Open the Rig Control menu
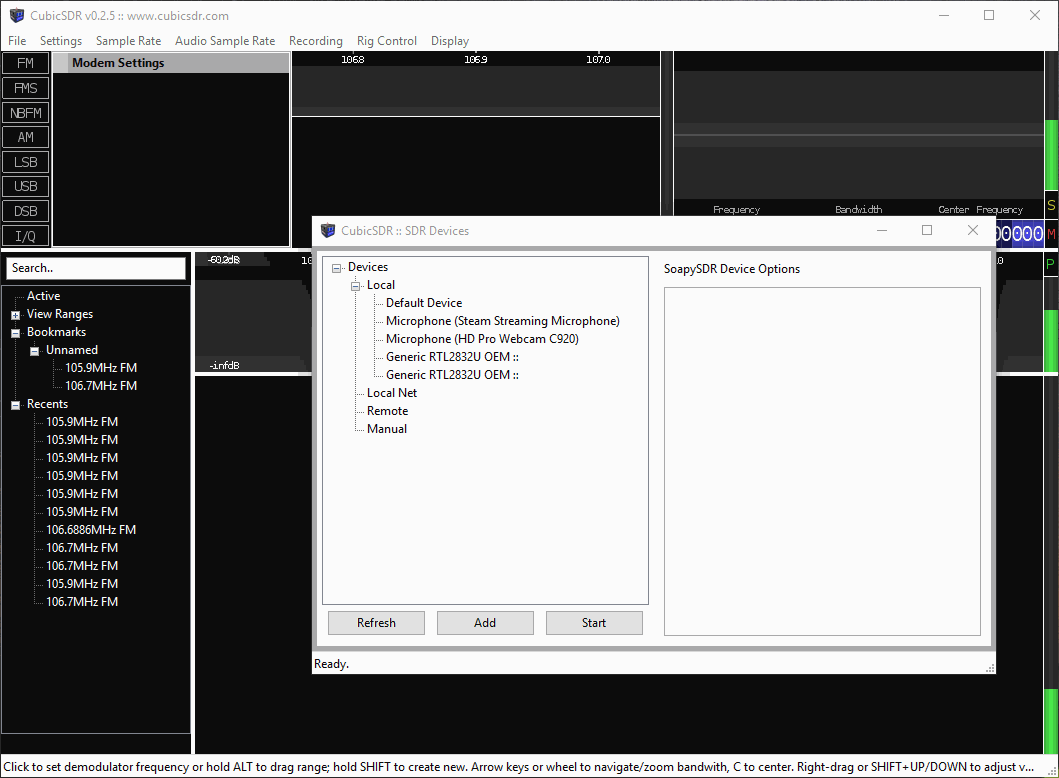Viewport: 1059px width, 778px height. (x=386, y=41)
